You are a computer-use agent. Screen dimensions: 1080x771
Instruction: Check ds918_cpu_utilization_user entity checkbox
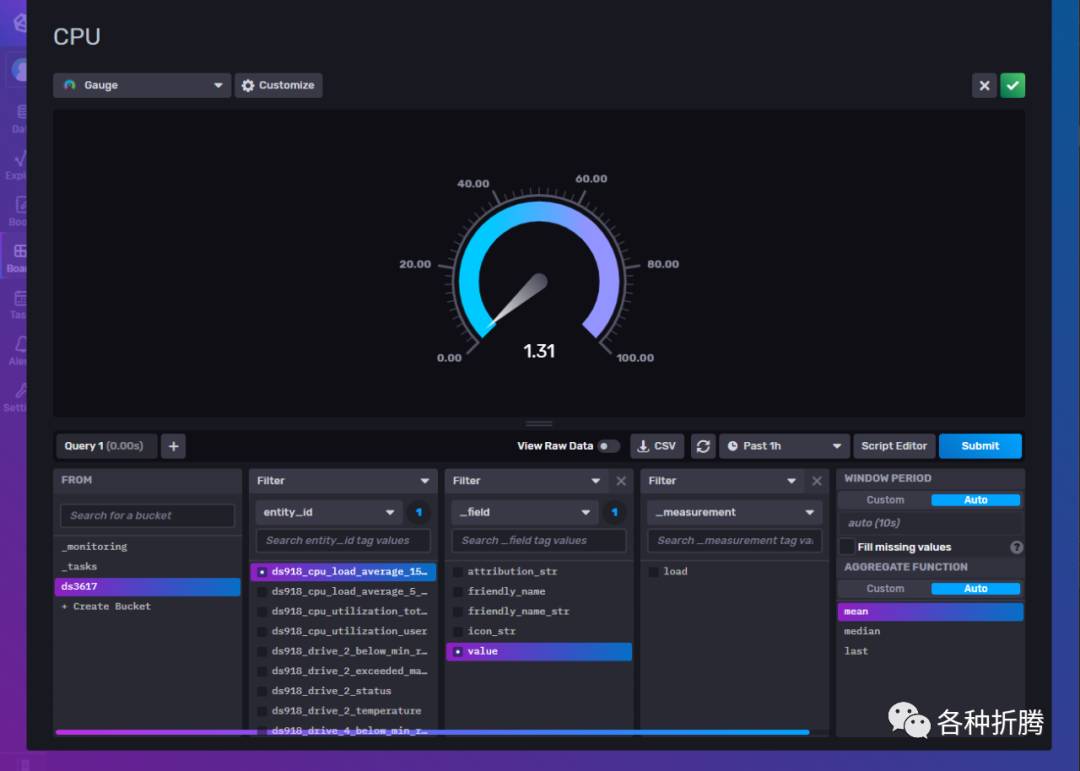tap(262, 631)
